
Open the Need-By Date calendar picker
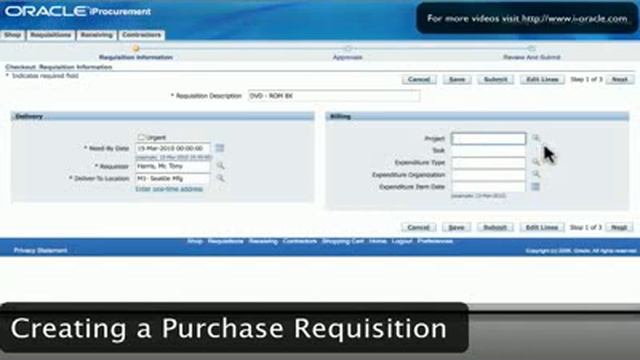(220, 148)
